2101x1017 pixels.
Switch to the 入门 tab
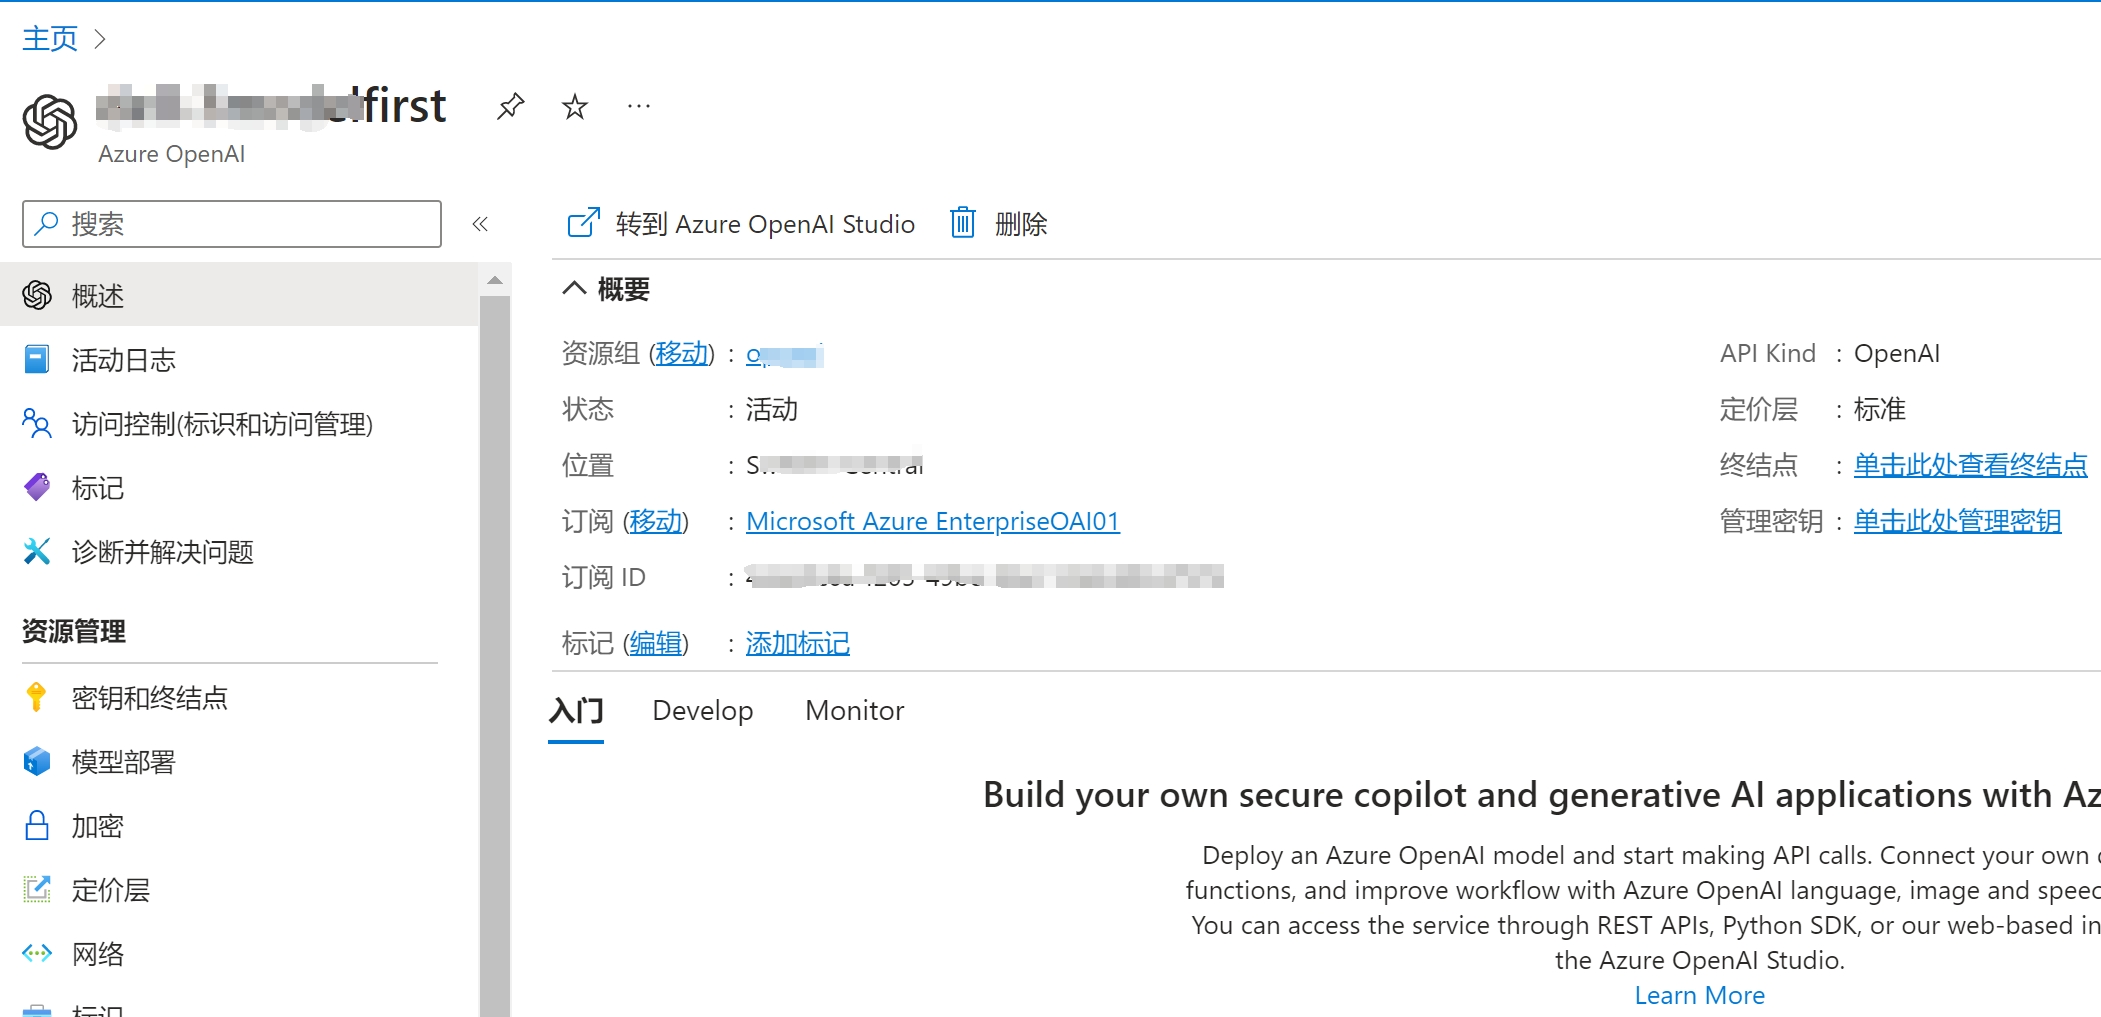tap(576, 711)
